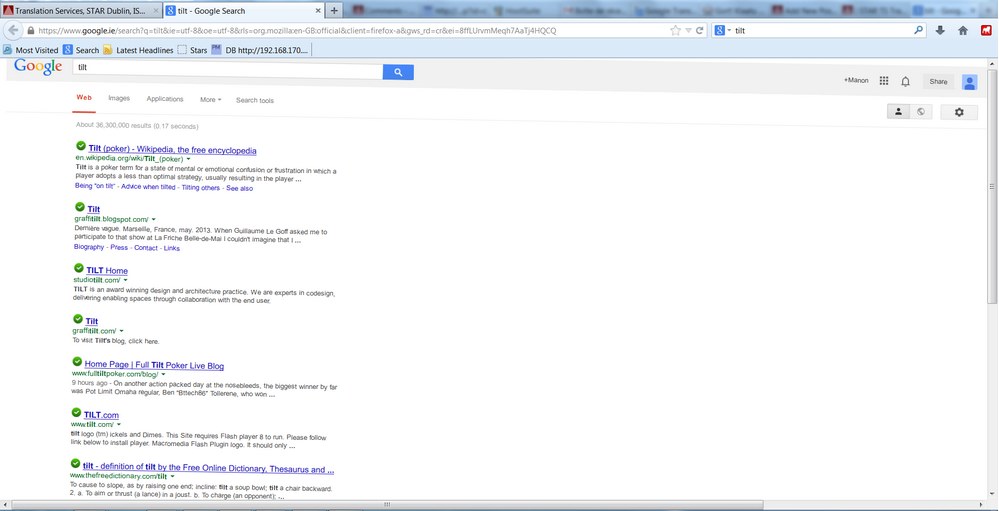Click the Google logo
The image size is (999, 511).
(x=38, y=66)
